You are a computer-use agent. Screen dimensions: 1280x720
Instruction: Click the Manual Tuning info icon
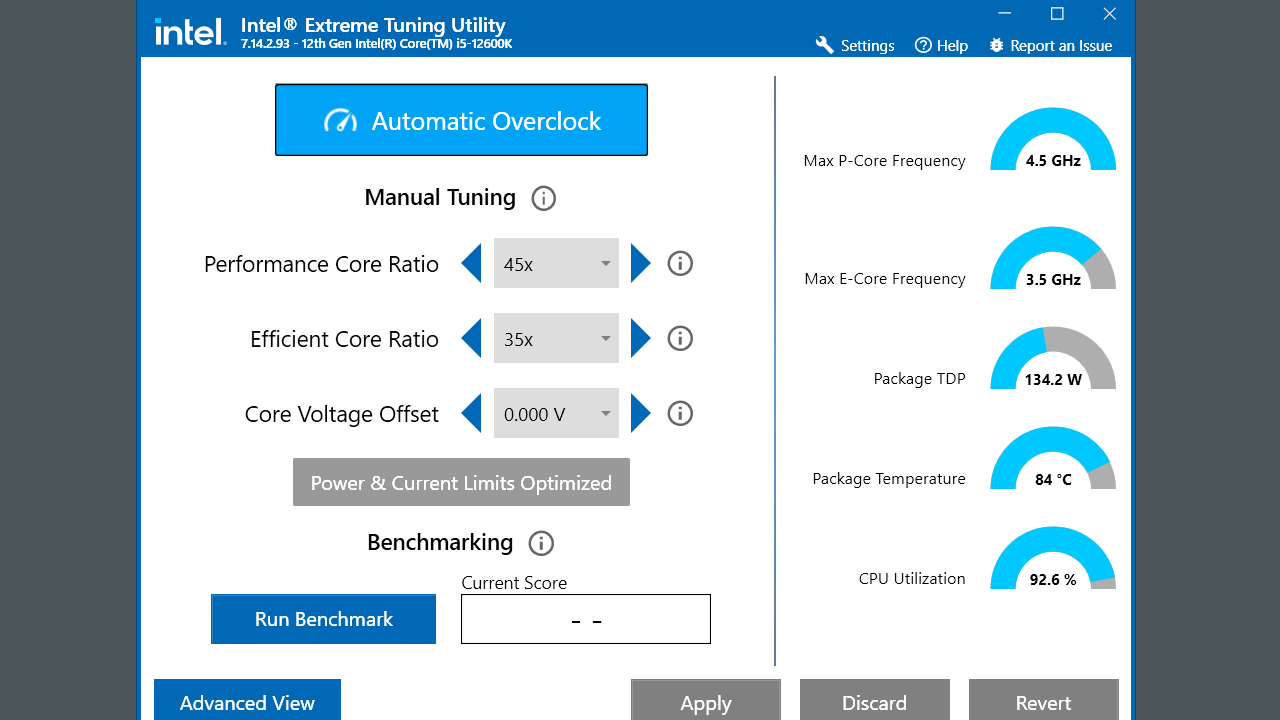(543, 198)
